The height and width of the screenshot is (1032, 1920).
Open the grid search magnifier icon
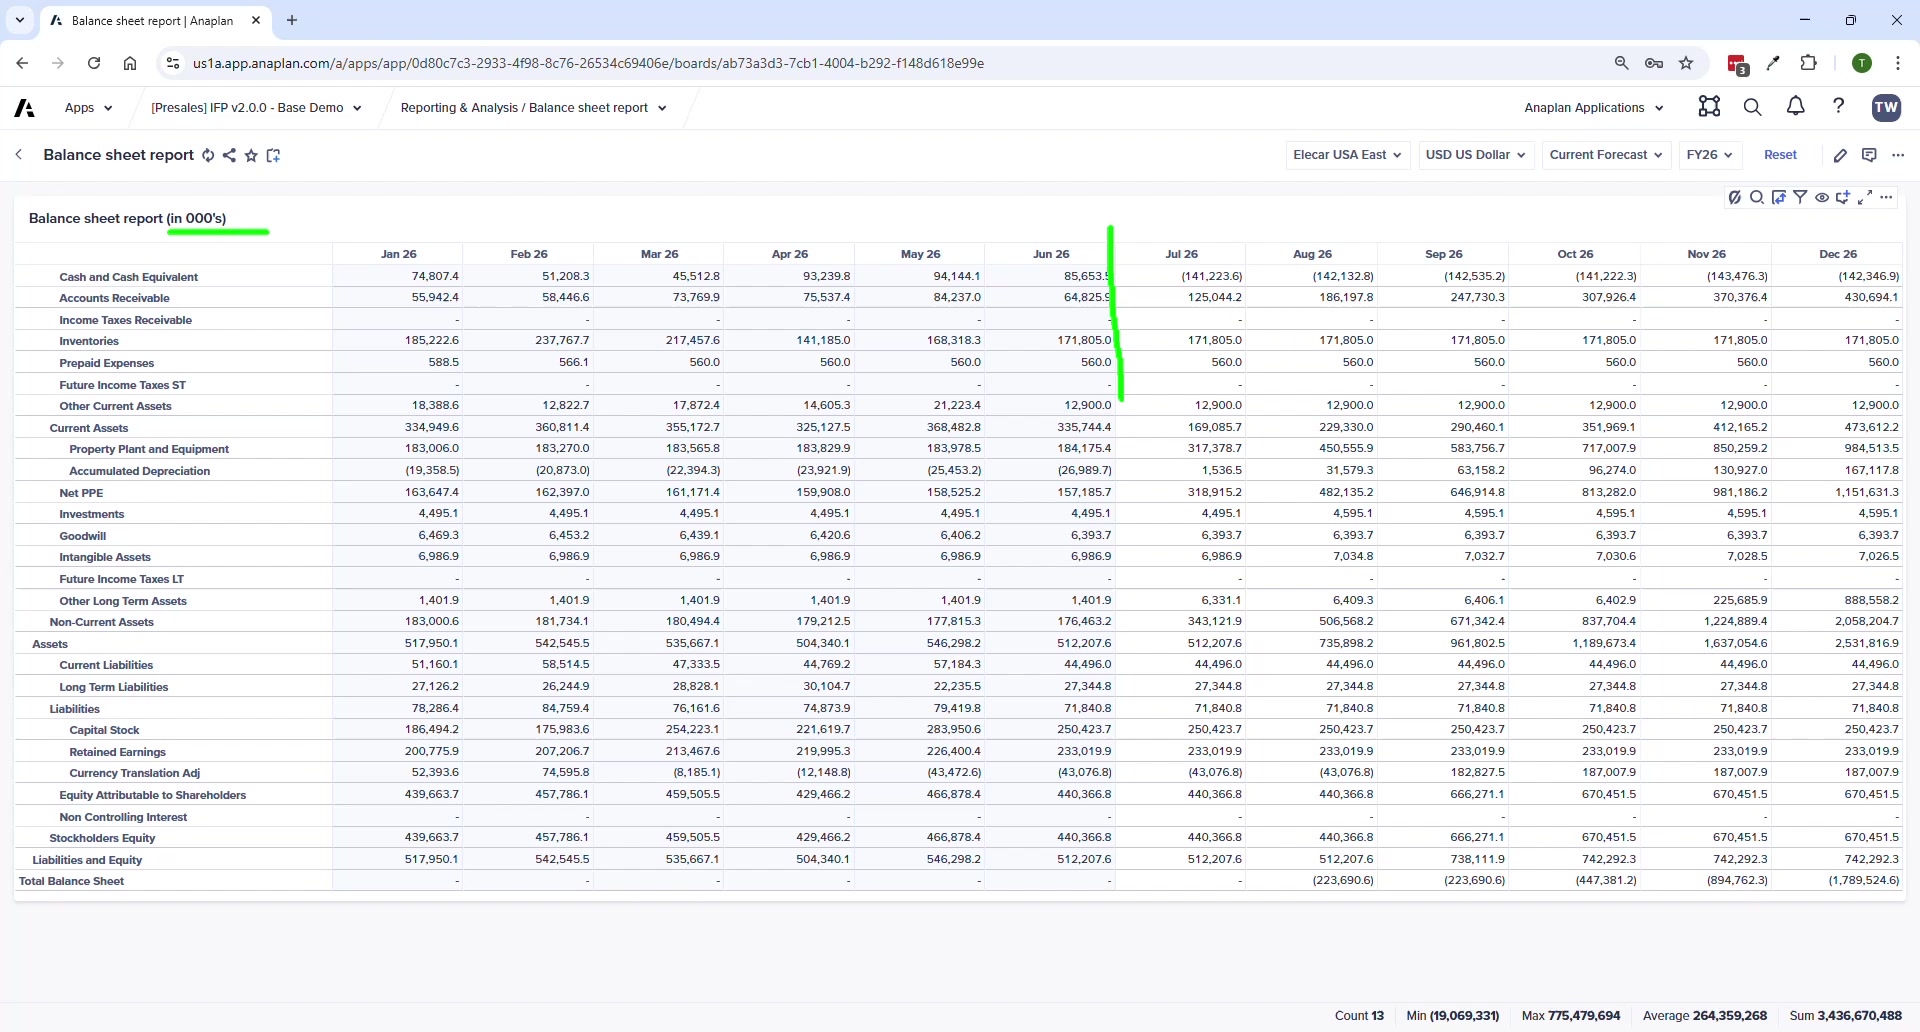[1757, 197]
